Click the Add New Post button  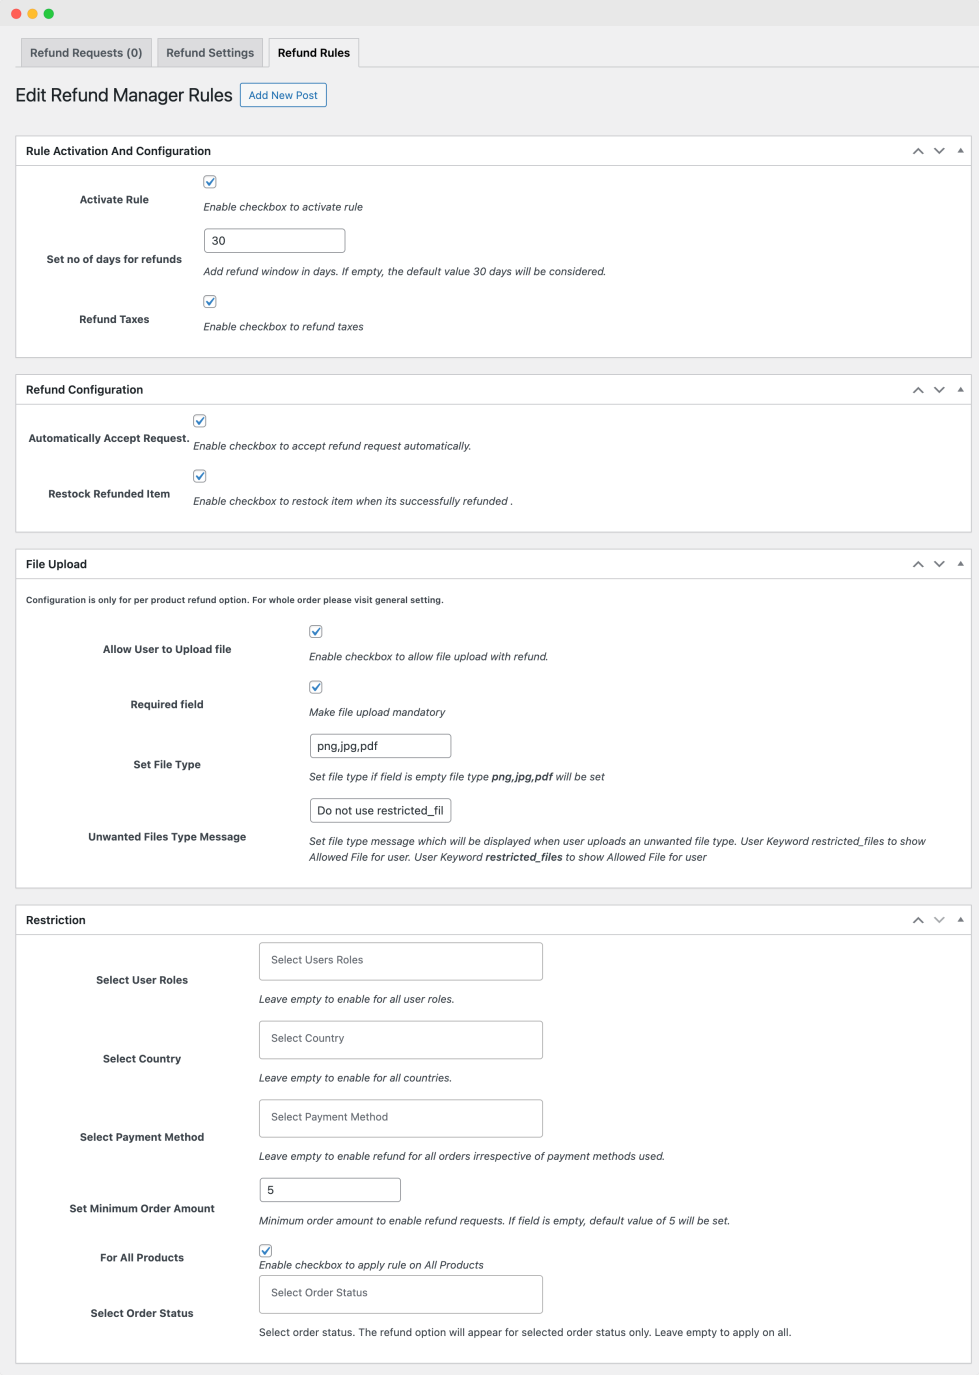(x=283, y=95)
